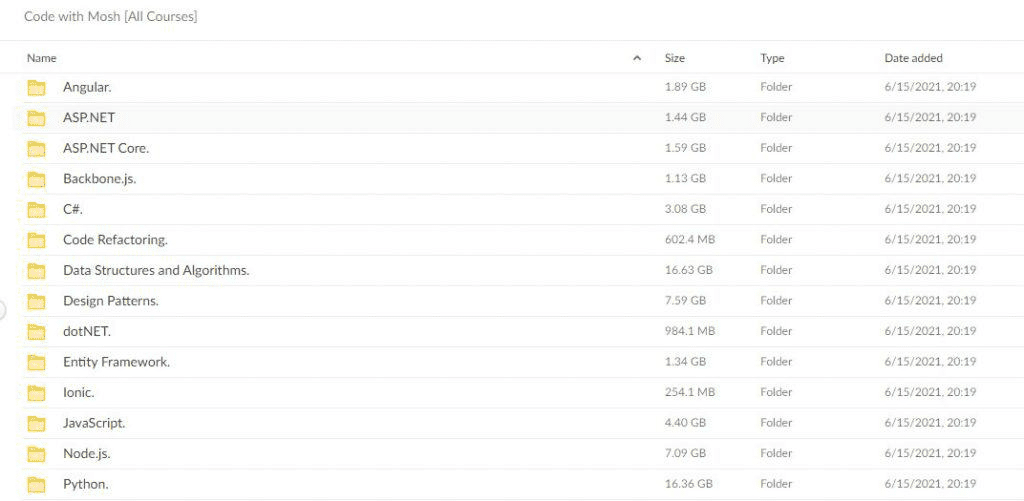Screen dimensions: 1024x501
Task: Click the Python folder icon
Action: [x=37, y=485]
